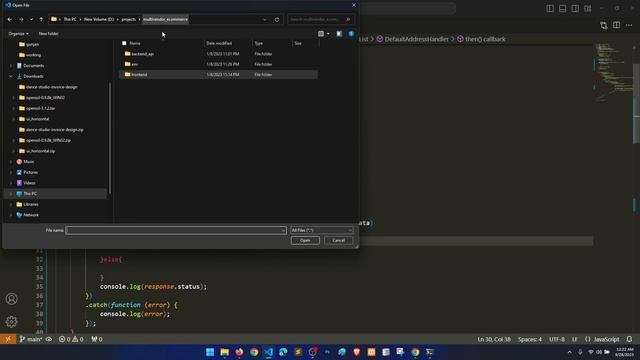This screenshot has width=640, height=360.
Task: Sort files by Size column
Action: tap(298, 43)
